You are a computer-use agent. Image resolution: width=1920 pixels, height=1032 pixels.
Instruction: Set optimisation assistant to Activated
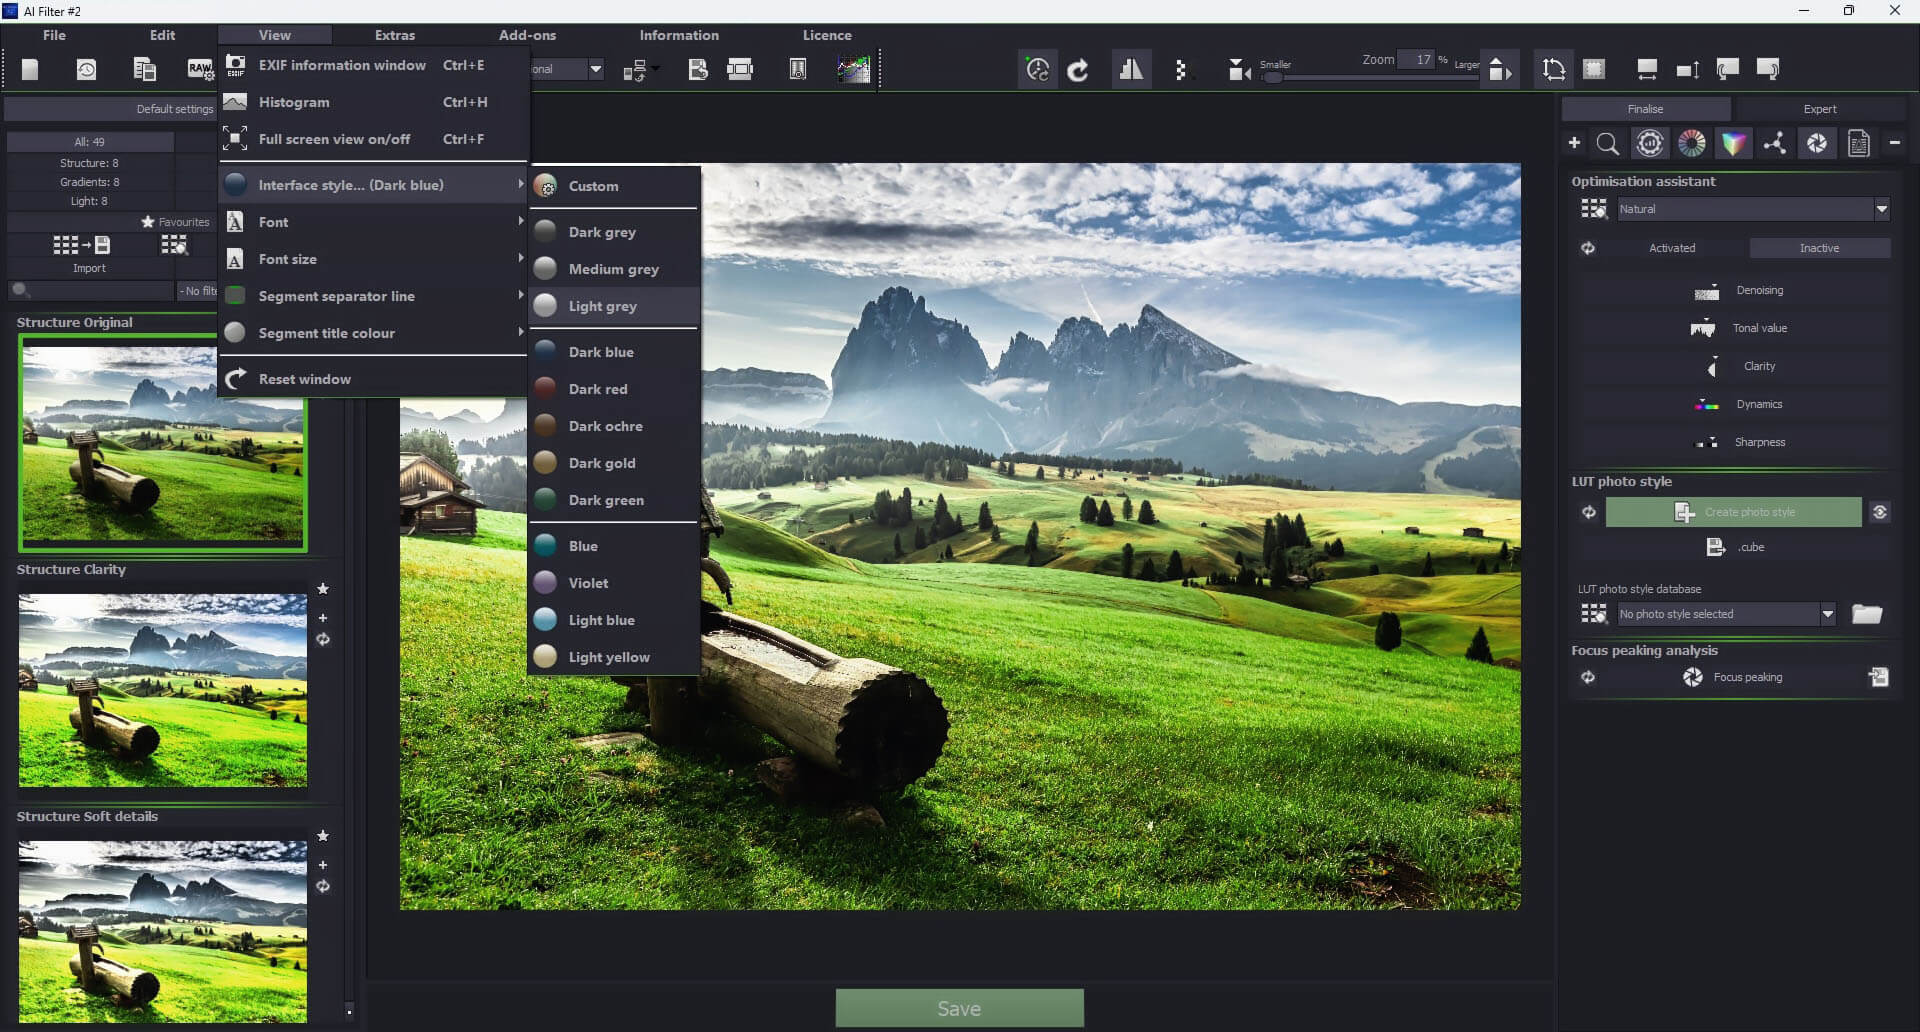pyautogui.click(x=1671, y=247)
